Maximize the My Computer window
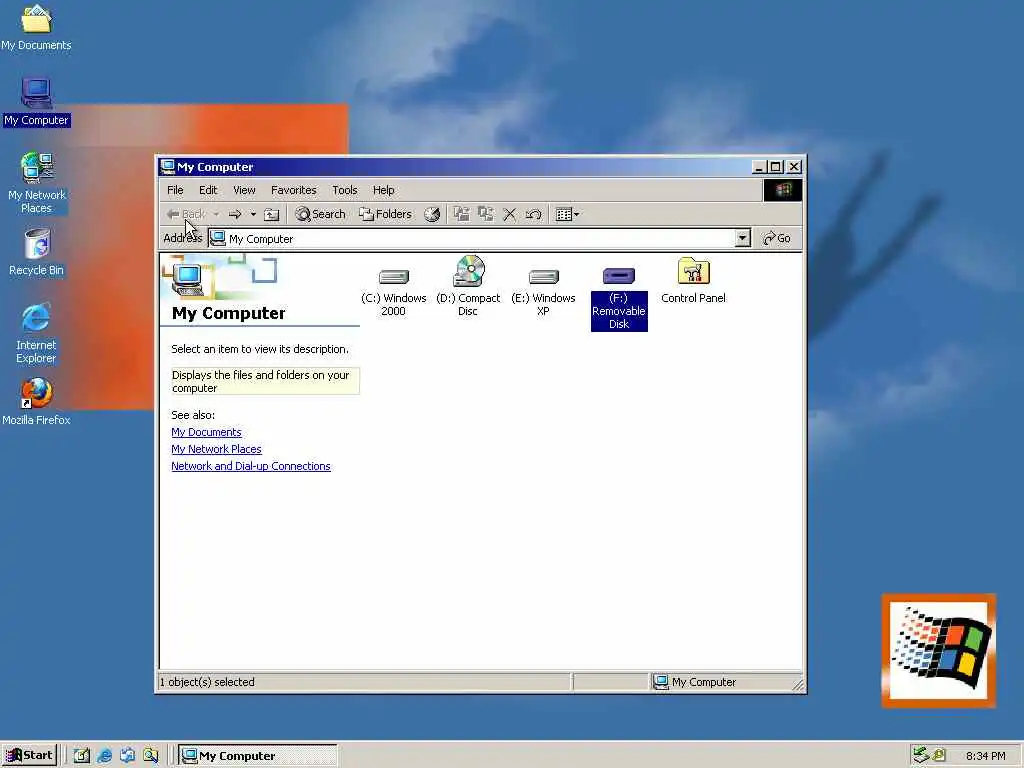1024x768 pixels. [x=775, y=167]
